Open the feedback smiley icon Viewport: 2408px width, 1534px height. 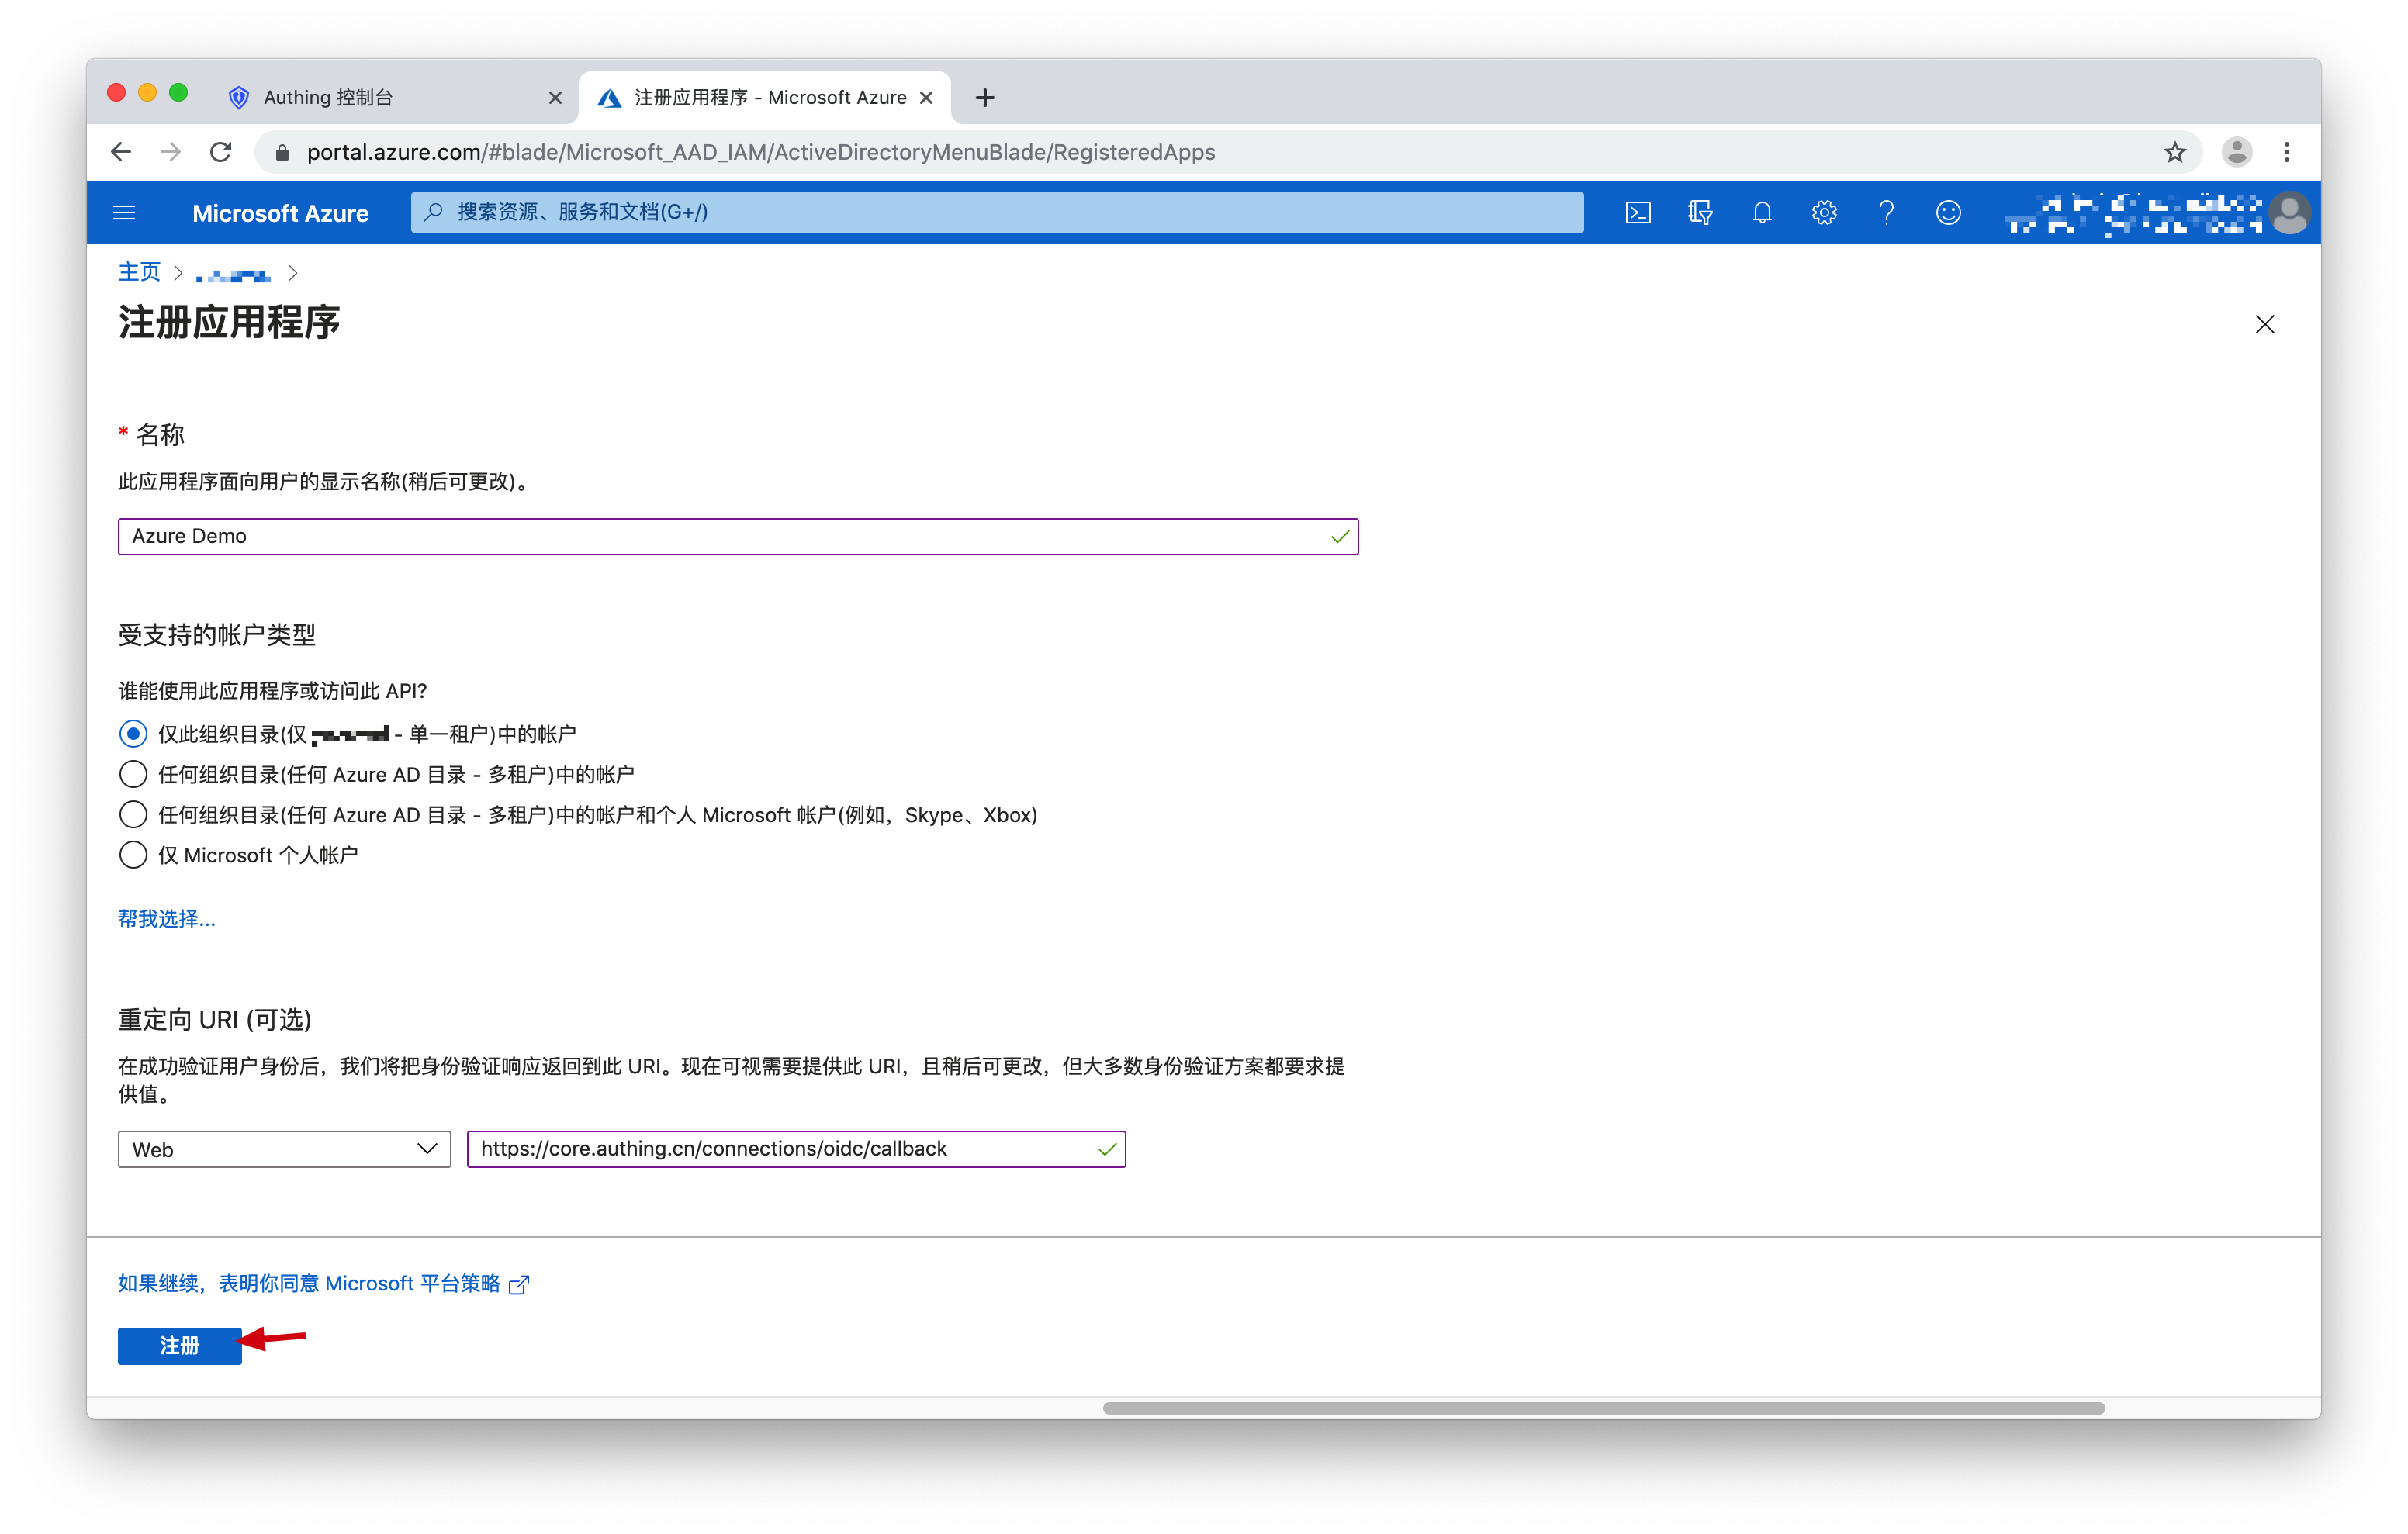[x=1948, y=212]
